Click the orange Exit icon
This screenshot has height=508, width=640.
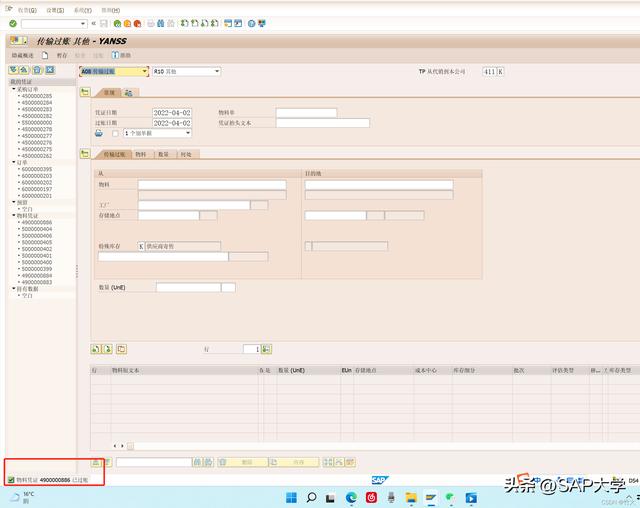(127, 24)
